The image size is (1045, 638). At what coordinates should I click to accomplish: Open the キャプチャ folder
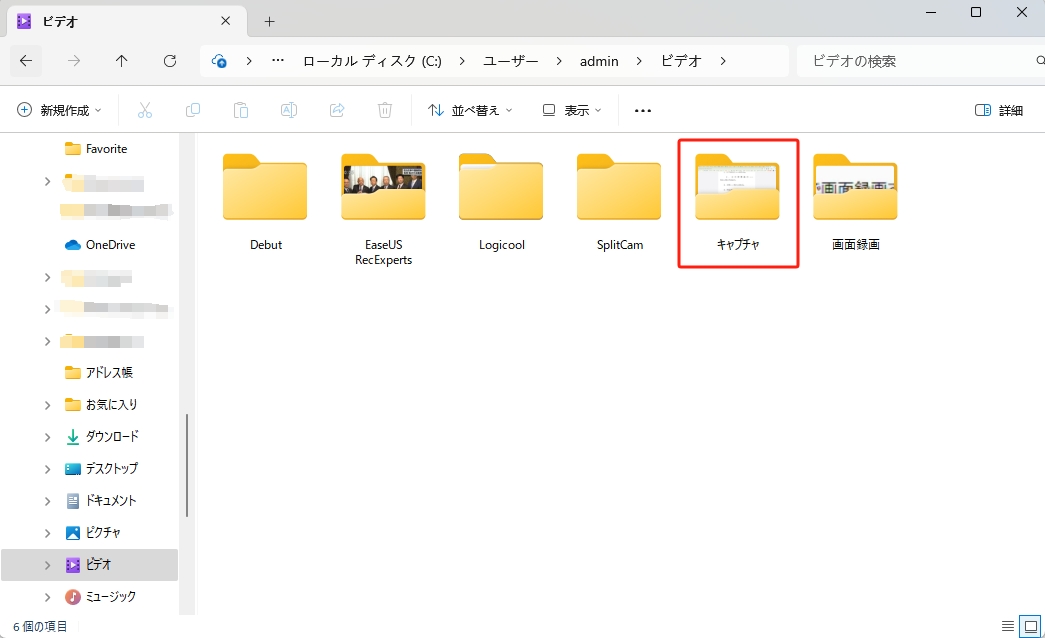[x=738, y=197]
